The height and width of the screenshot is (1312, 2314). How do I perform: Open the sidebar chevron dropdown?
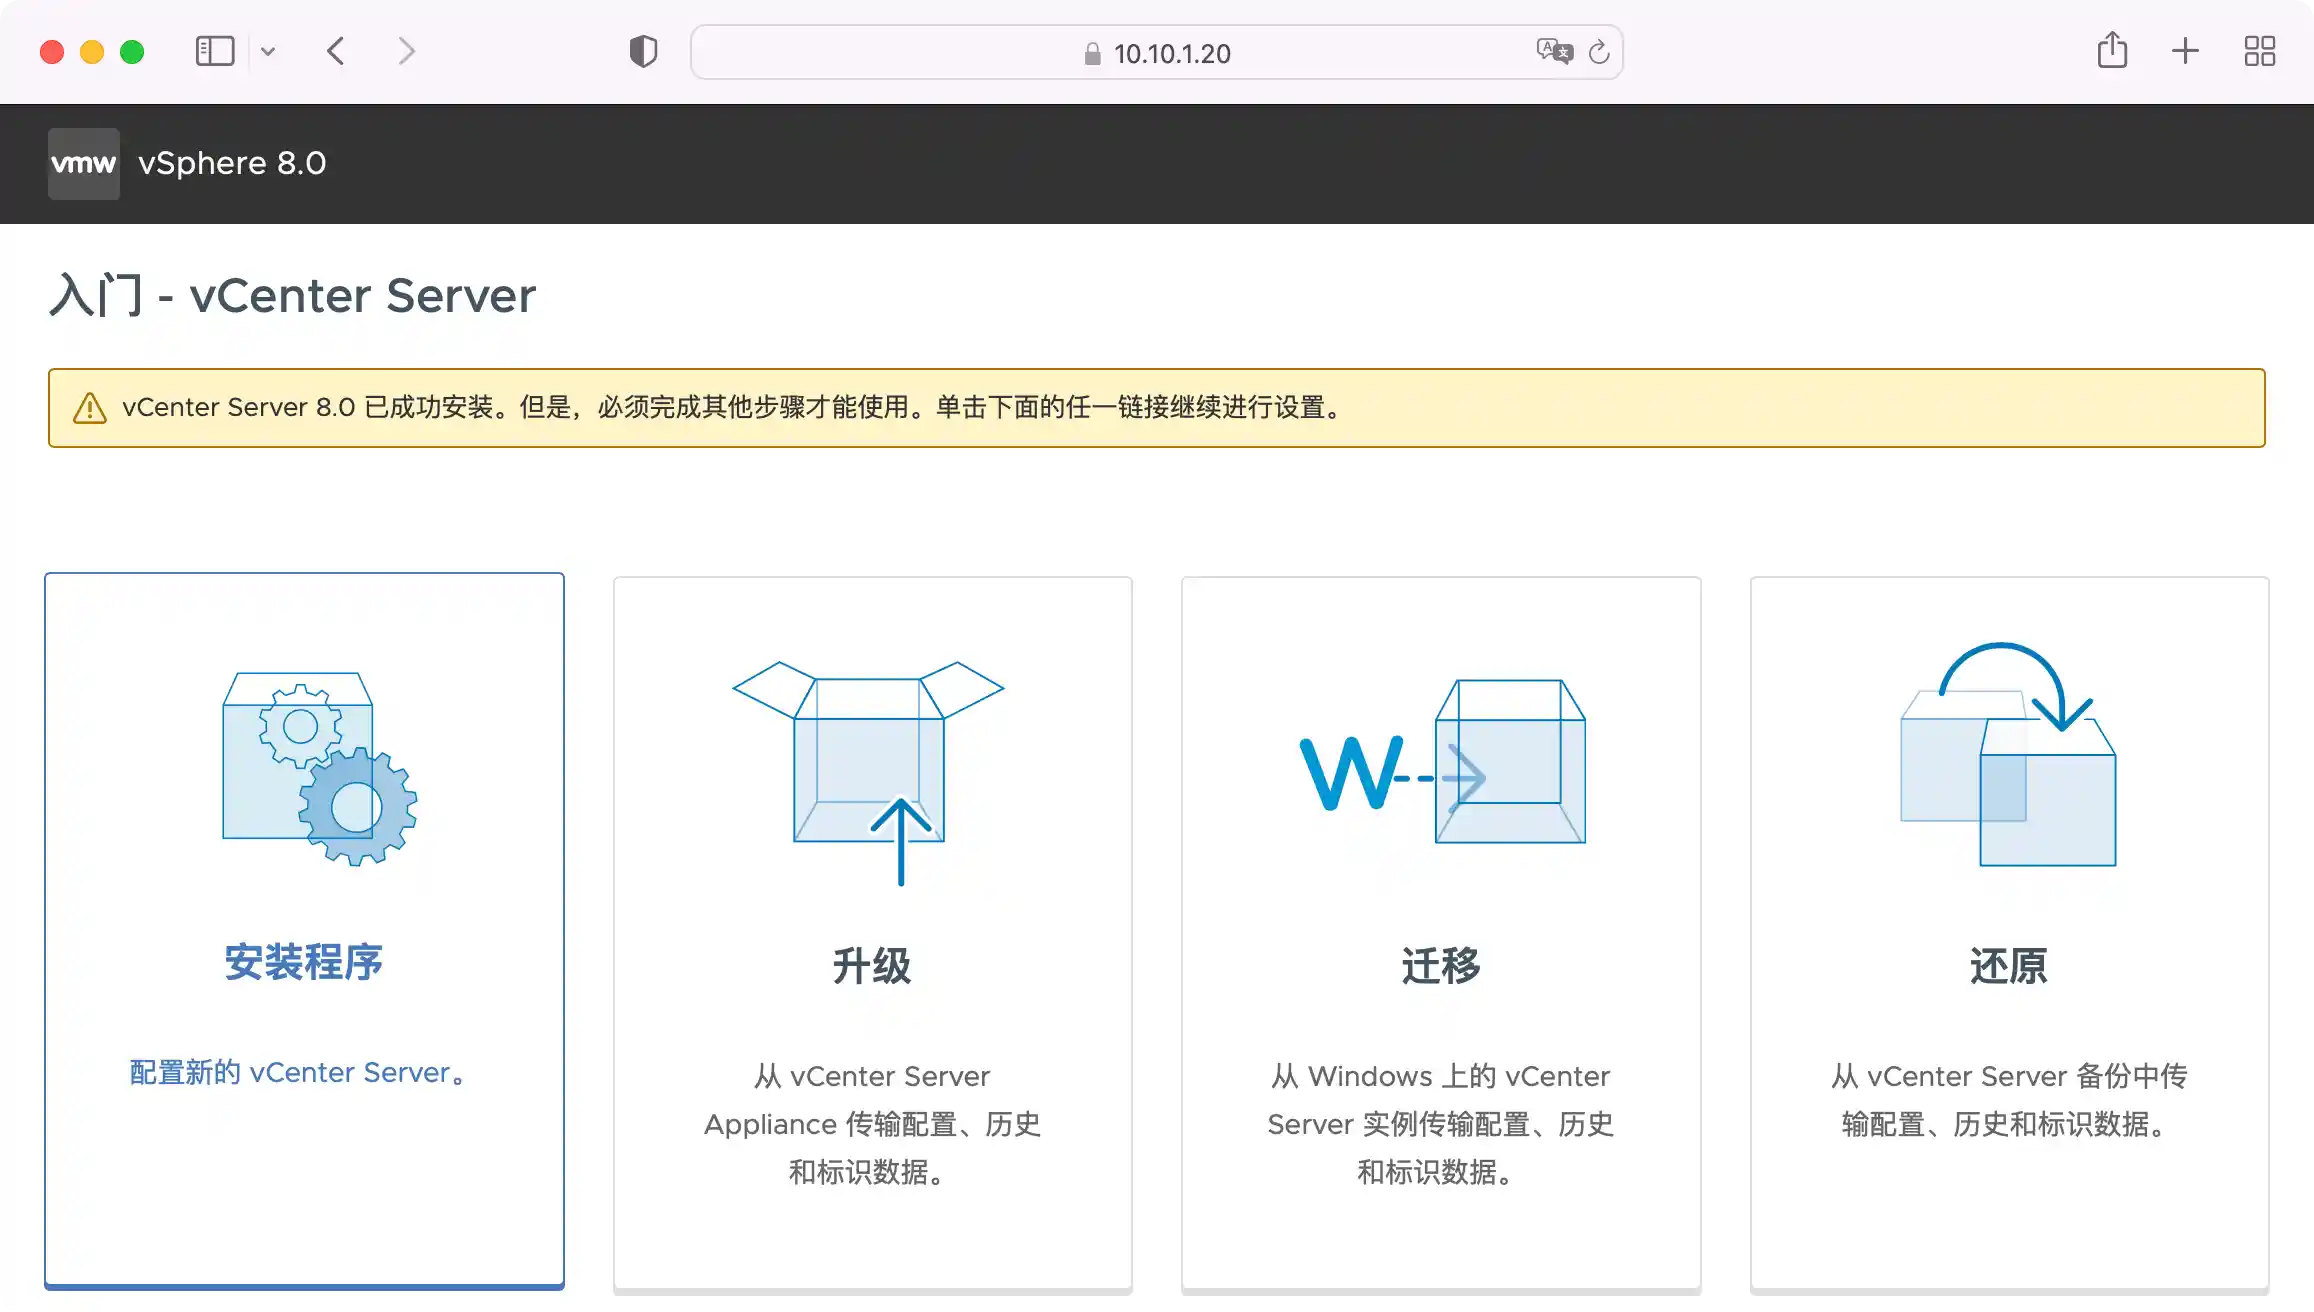click(267, 51)
